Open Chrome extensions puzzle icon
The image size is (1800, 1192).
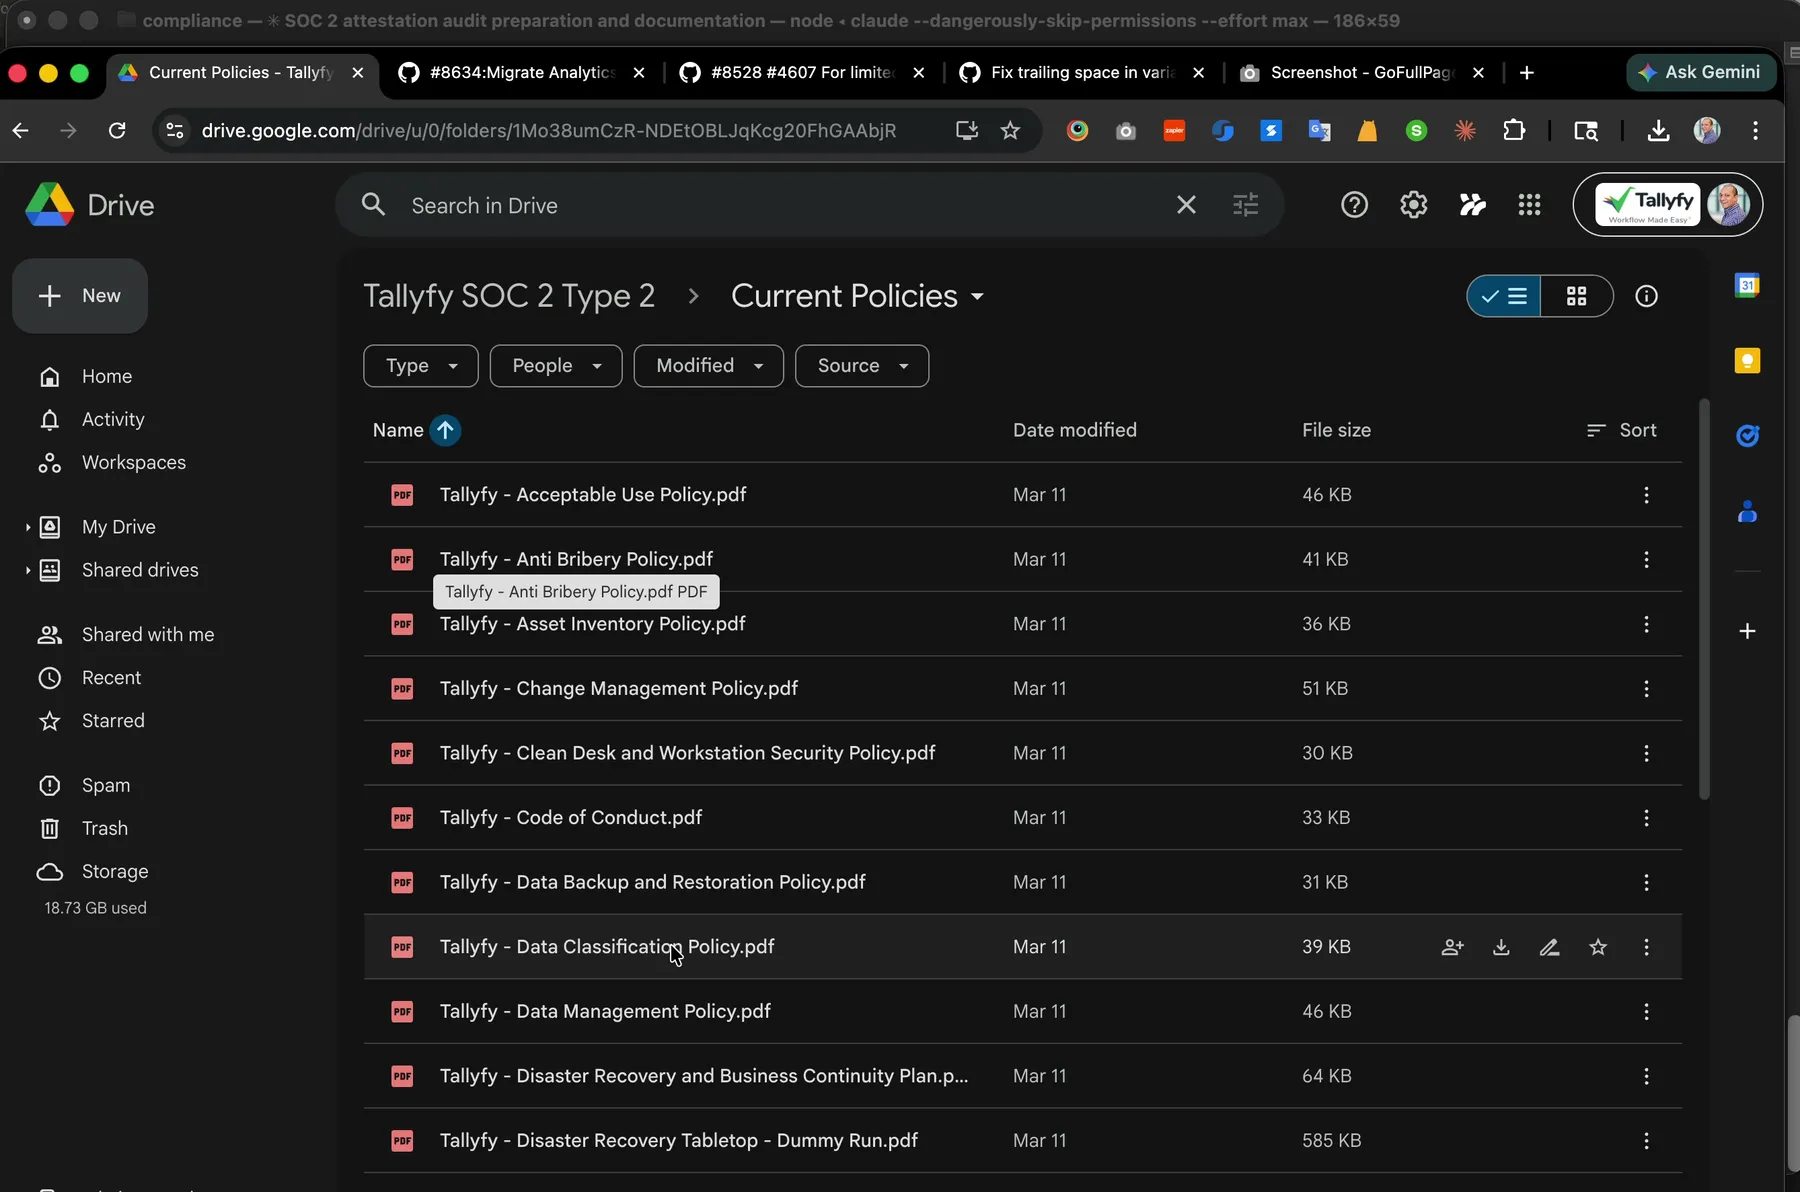coord(1514,130)
